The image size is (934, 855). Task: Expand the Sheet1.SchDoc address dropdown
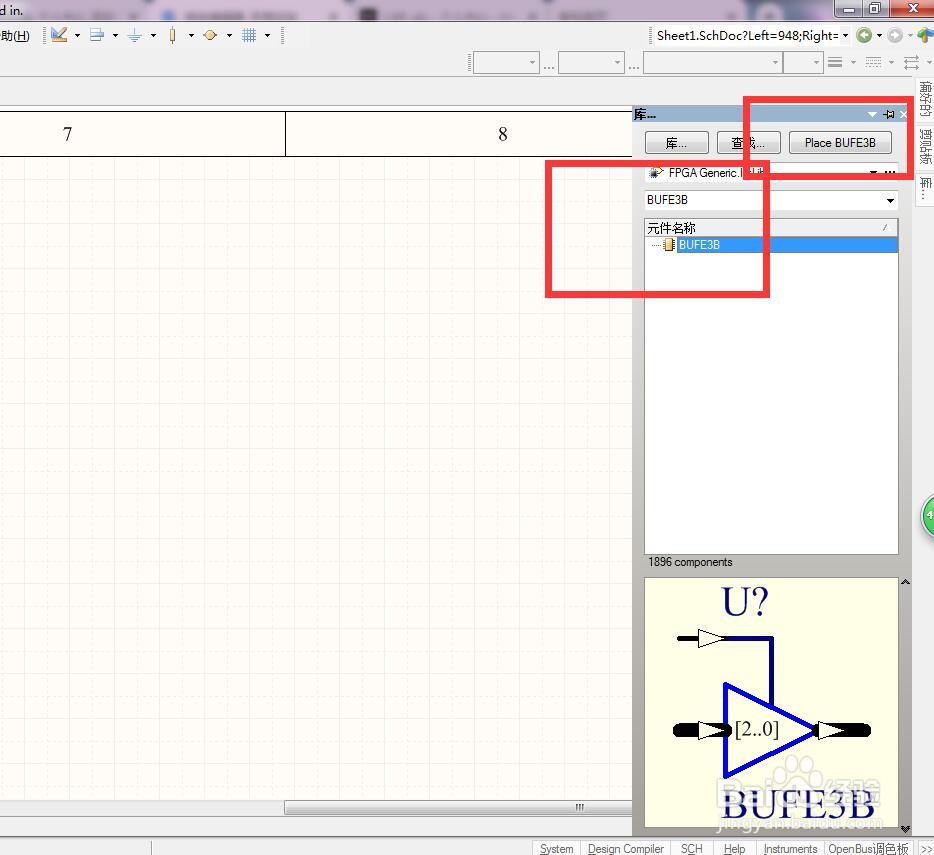tap(845, 36)
